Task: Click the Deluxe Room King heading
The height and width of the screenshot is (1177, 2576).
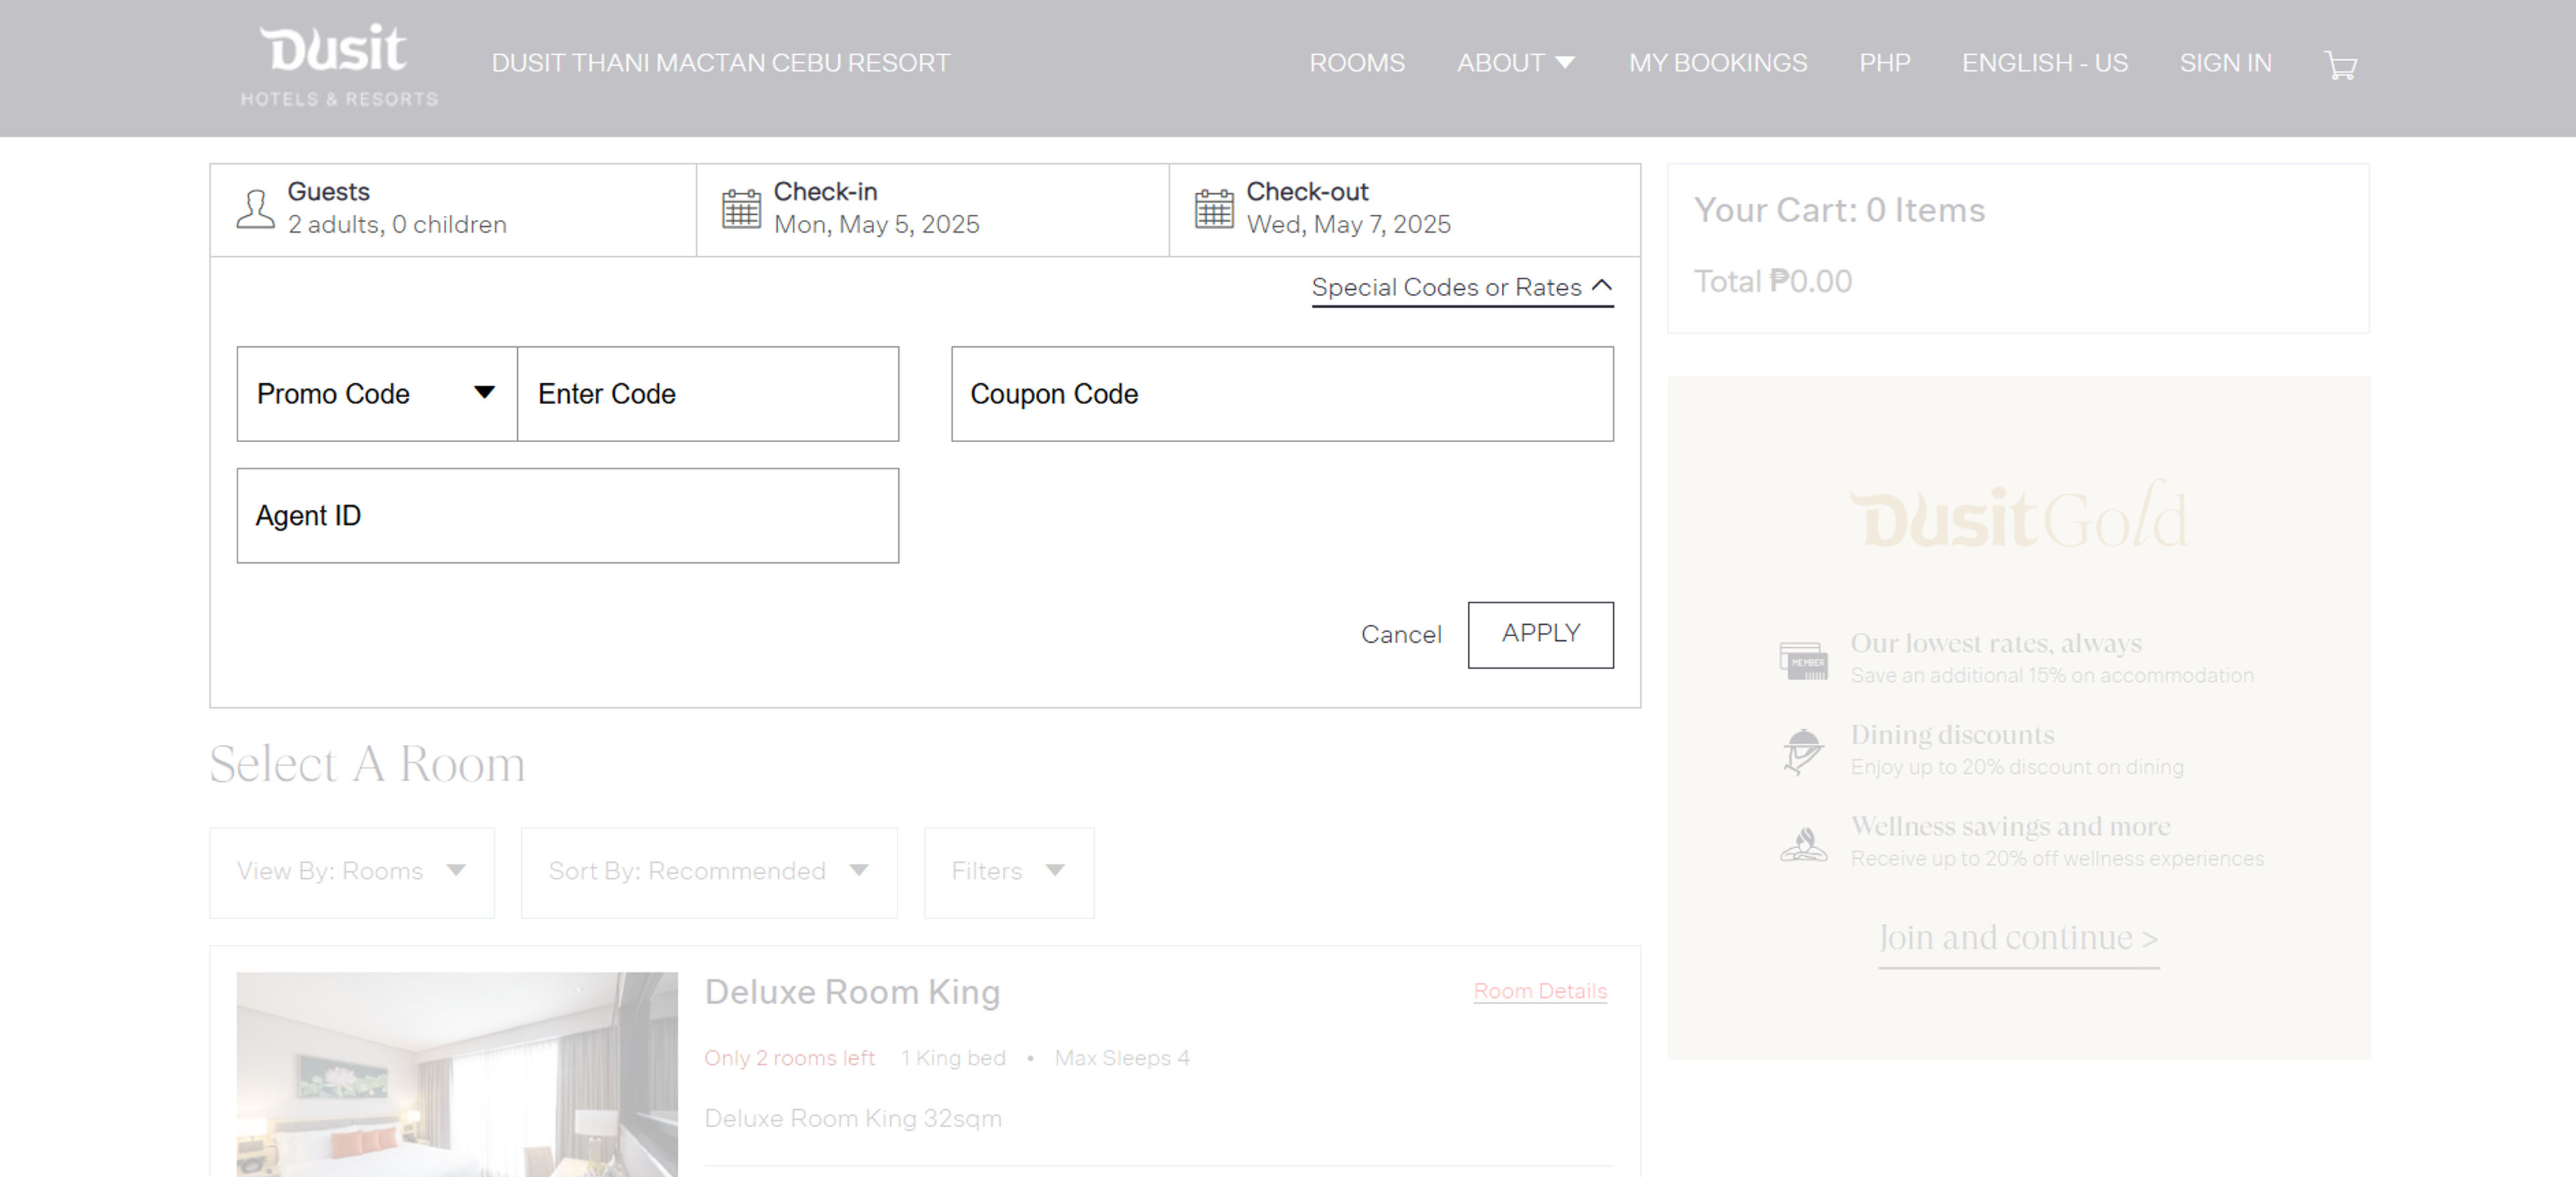Action: [x=852, y=992]
